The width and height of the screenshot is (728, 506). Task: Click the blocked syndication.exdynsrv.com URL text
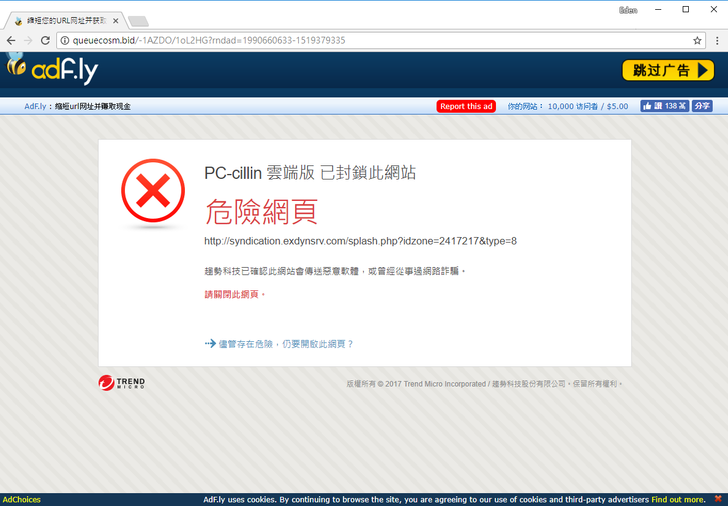[x=360, y=241]
